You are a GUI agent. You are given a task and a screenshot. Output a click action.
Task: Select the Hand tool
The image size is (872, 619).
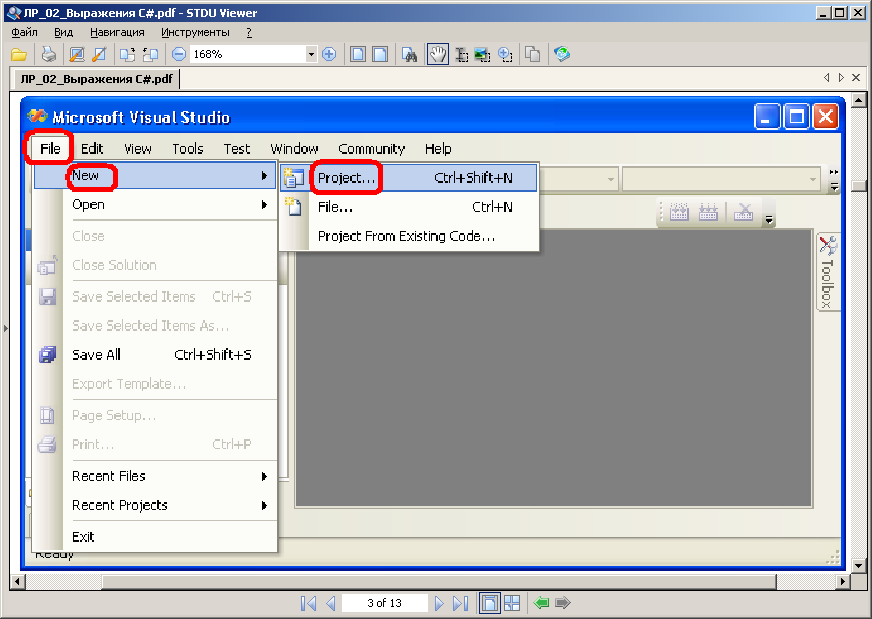point(438,55)
